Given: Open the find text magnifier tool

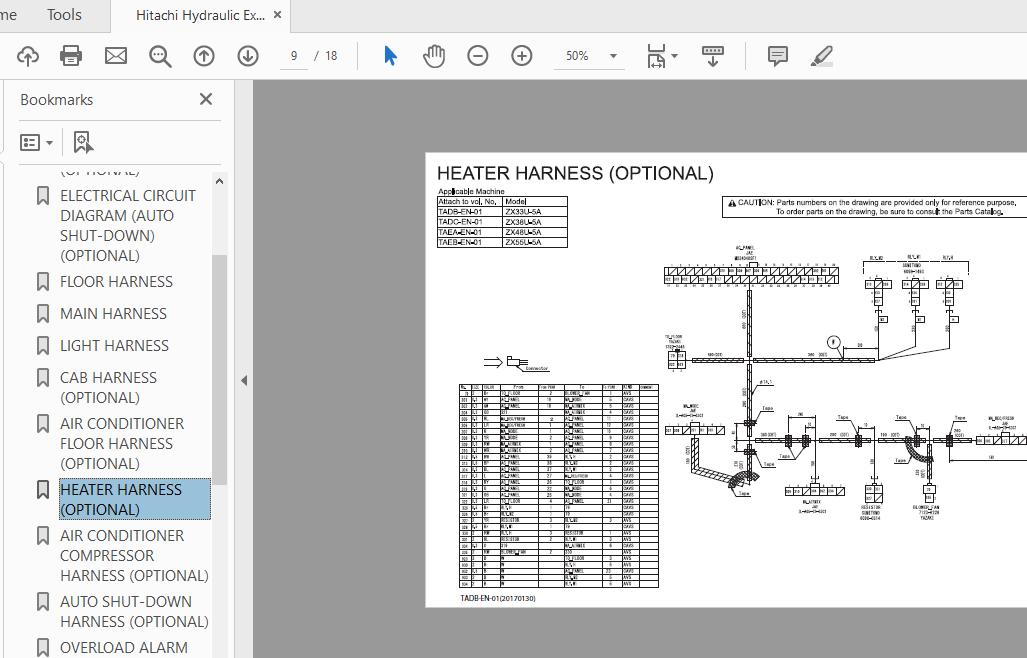Looking at the screenshot, I should point(160,56).
